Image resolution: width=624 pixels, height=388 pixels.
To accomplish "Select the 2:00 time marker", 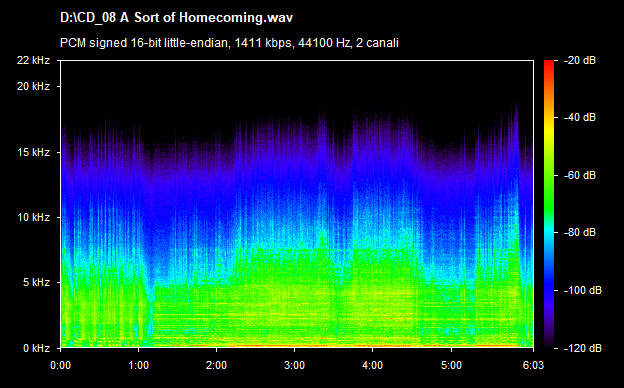I will [216, 365].
